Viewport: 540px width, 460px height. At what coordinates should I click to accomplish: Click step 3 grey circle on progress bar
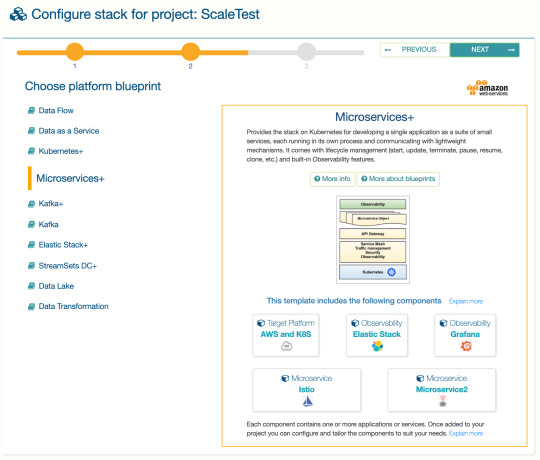pyautogui.click(x=307, y=52)
